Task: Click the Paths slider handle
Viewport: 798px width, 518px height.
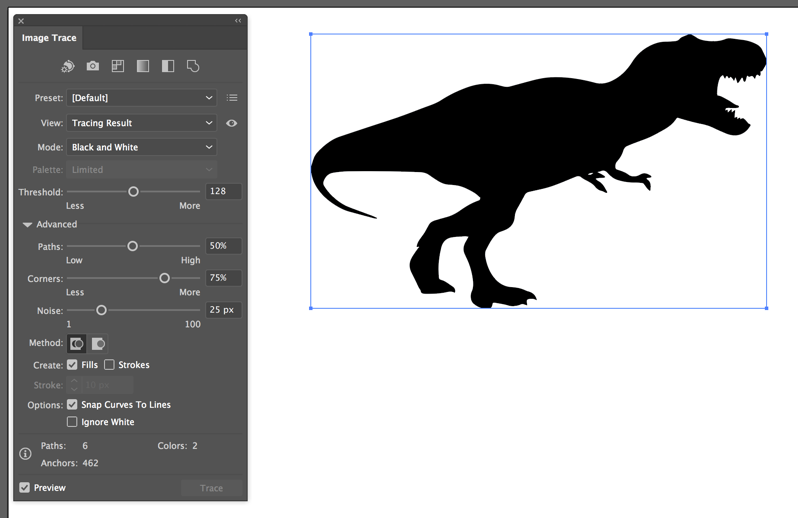Action: pos(132,246)
